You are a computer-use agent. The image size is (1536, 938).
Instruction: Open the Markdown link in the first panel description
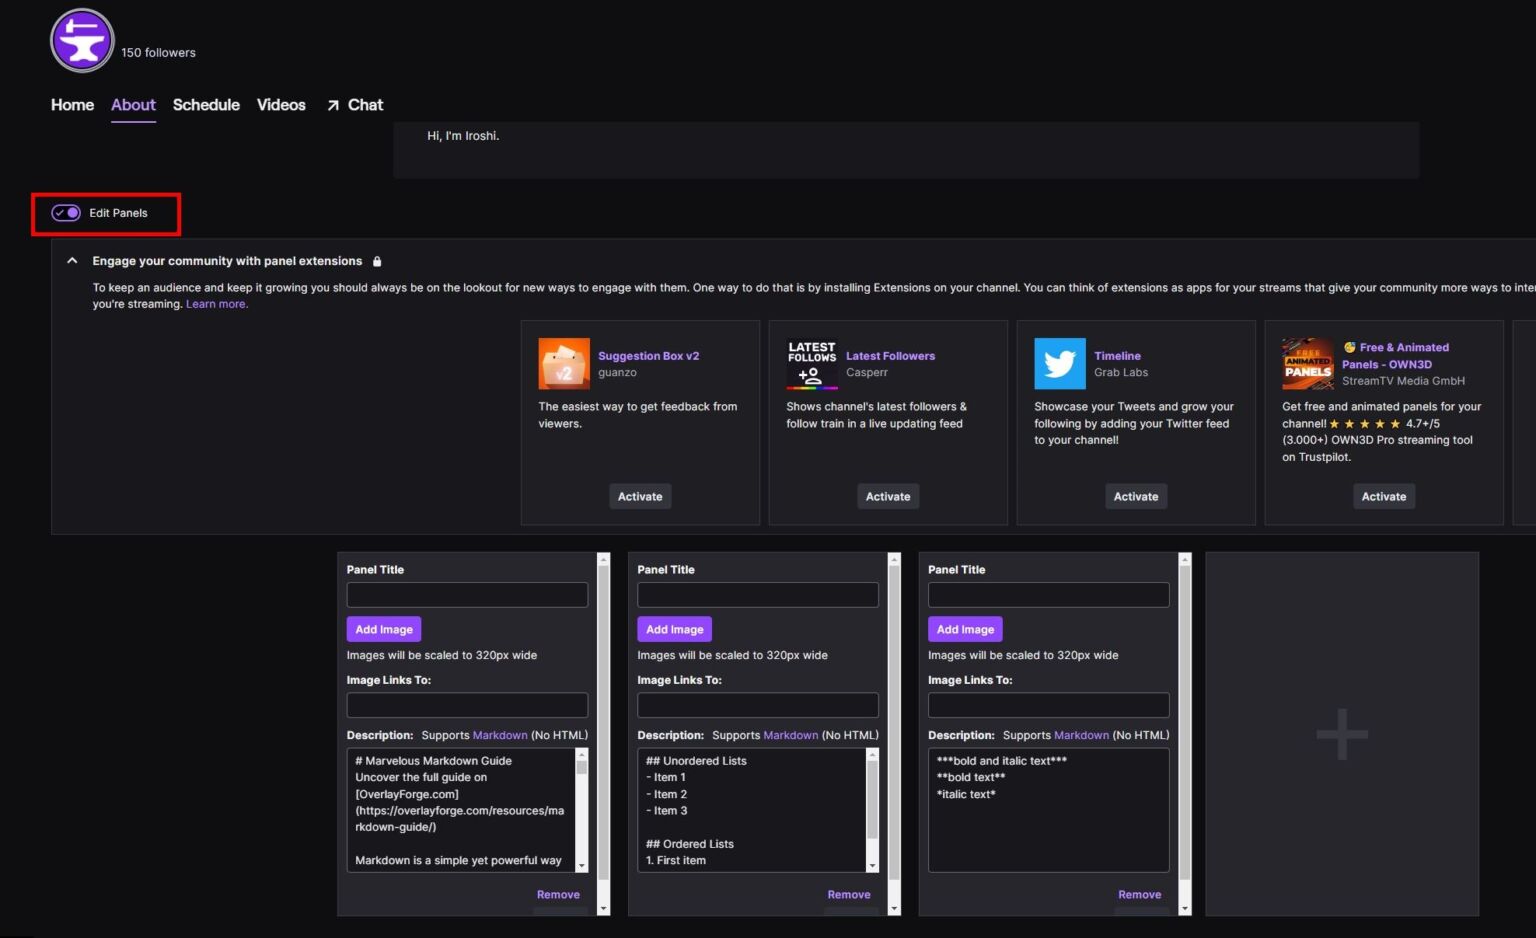500,735
